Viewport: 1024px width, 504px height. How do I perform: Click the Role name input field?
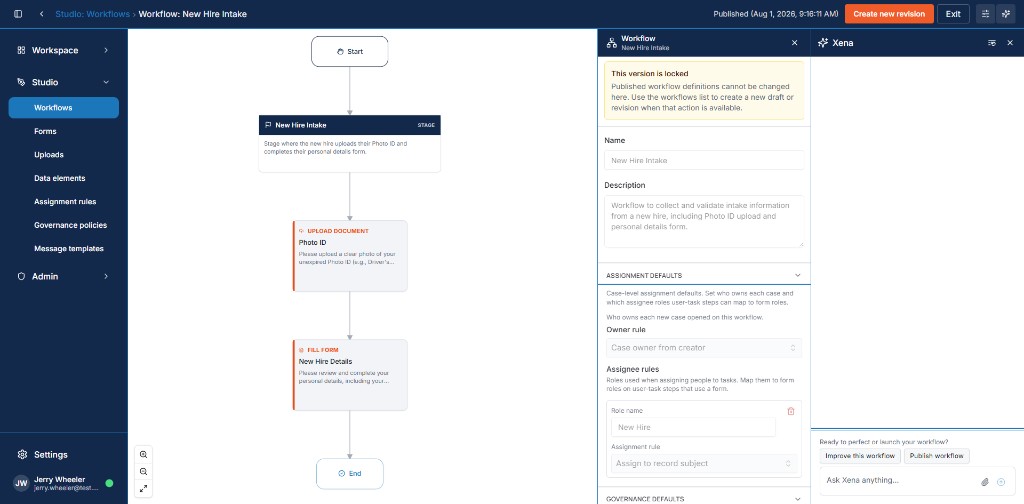[x=694, y=427]
